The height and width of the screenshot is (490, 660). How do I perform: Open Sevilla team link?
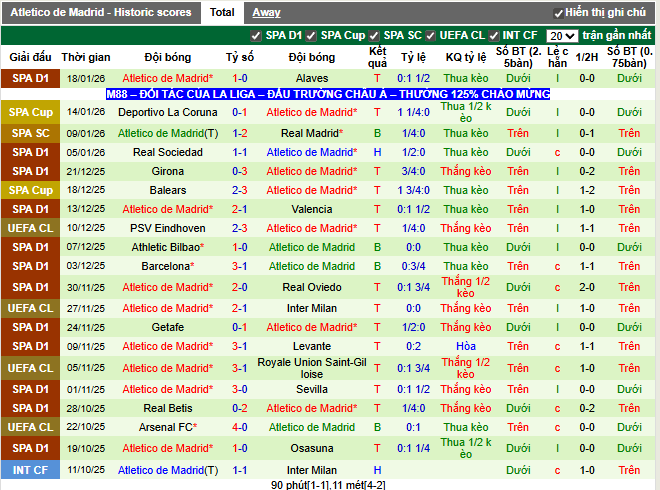tap(312, 389)
